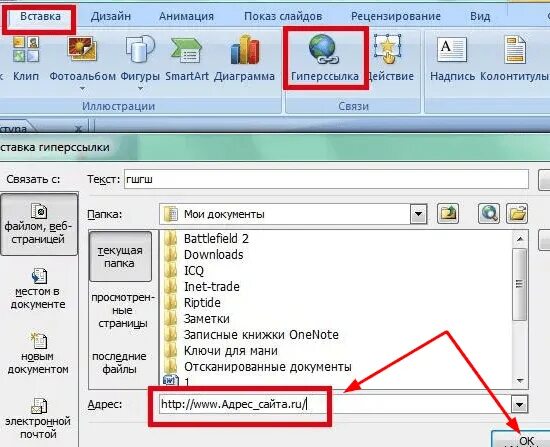Viewport: 550px width, 447px height.
Task: Open the Анимация tab
Action: click(186, 16)
